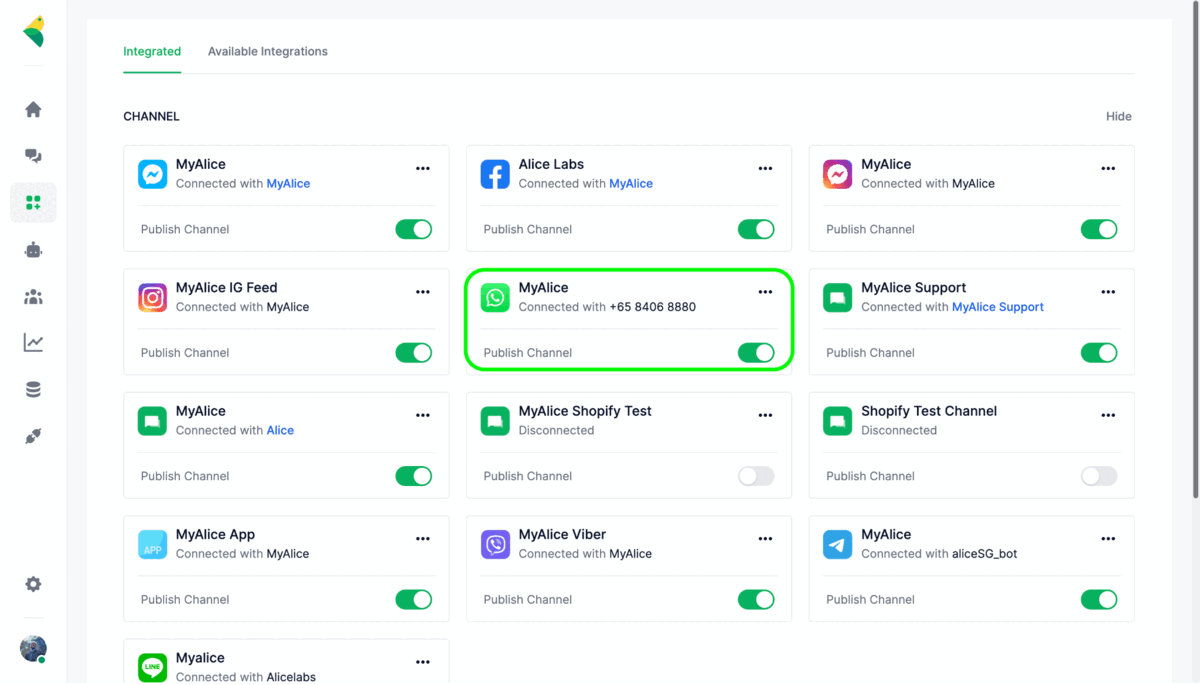
Task: Click the user avatar at bottom left
Action: [33, 648]
